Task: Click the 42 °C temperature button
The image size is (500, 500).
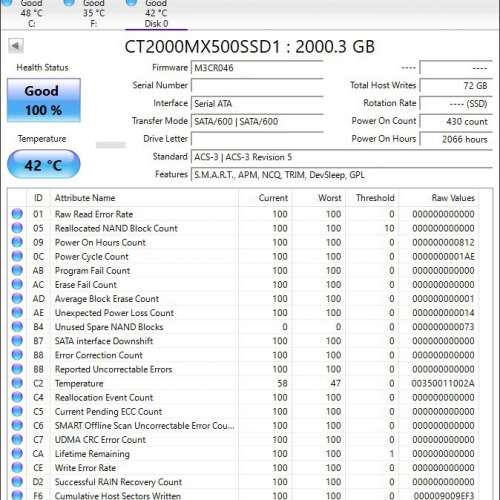Action: pyautogui.click(x=44, y=165)
